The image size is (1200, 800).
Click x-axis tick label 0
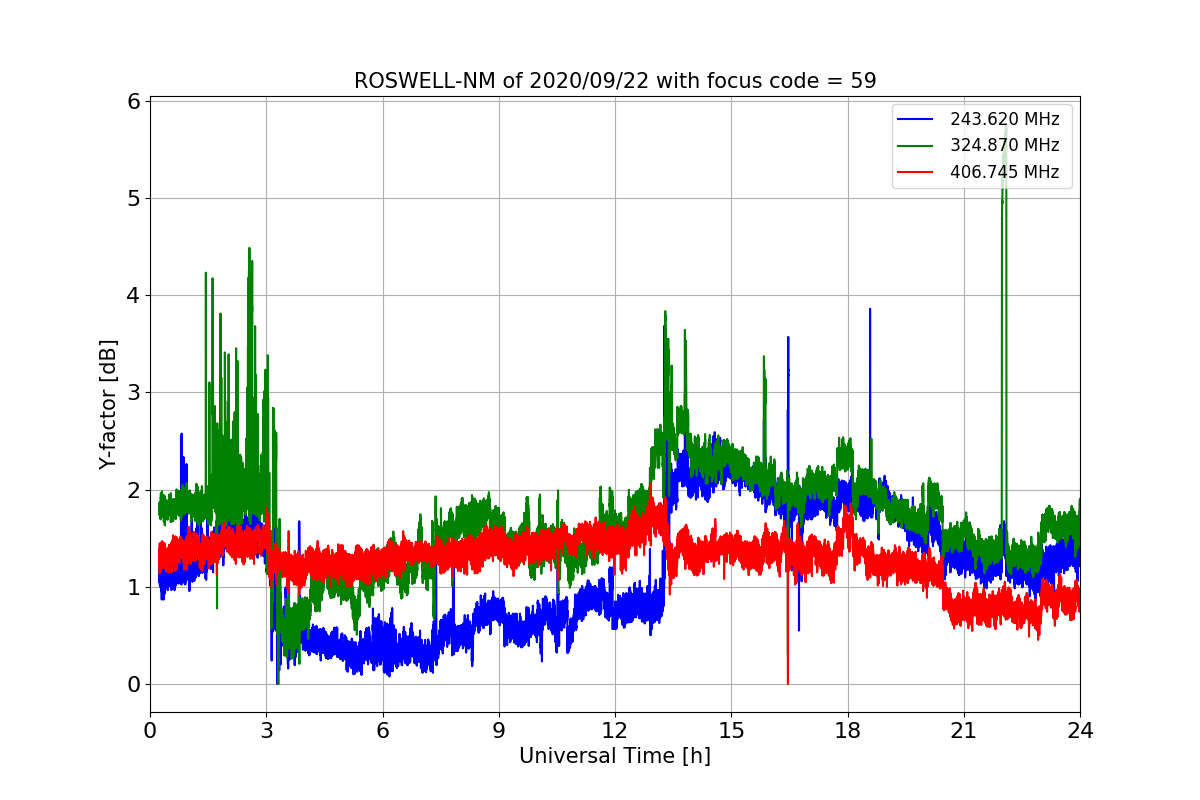pyautogui.click(x=150, y=731)
